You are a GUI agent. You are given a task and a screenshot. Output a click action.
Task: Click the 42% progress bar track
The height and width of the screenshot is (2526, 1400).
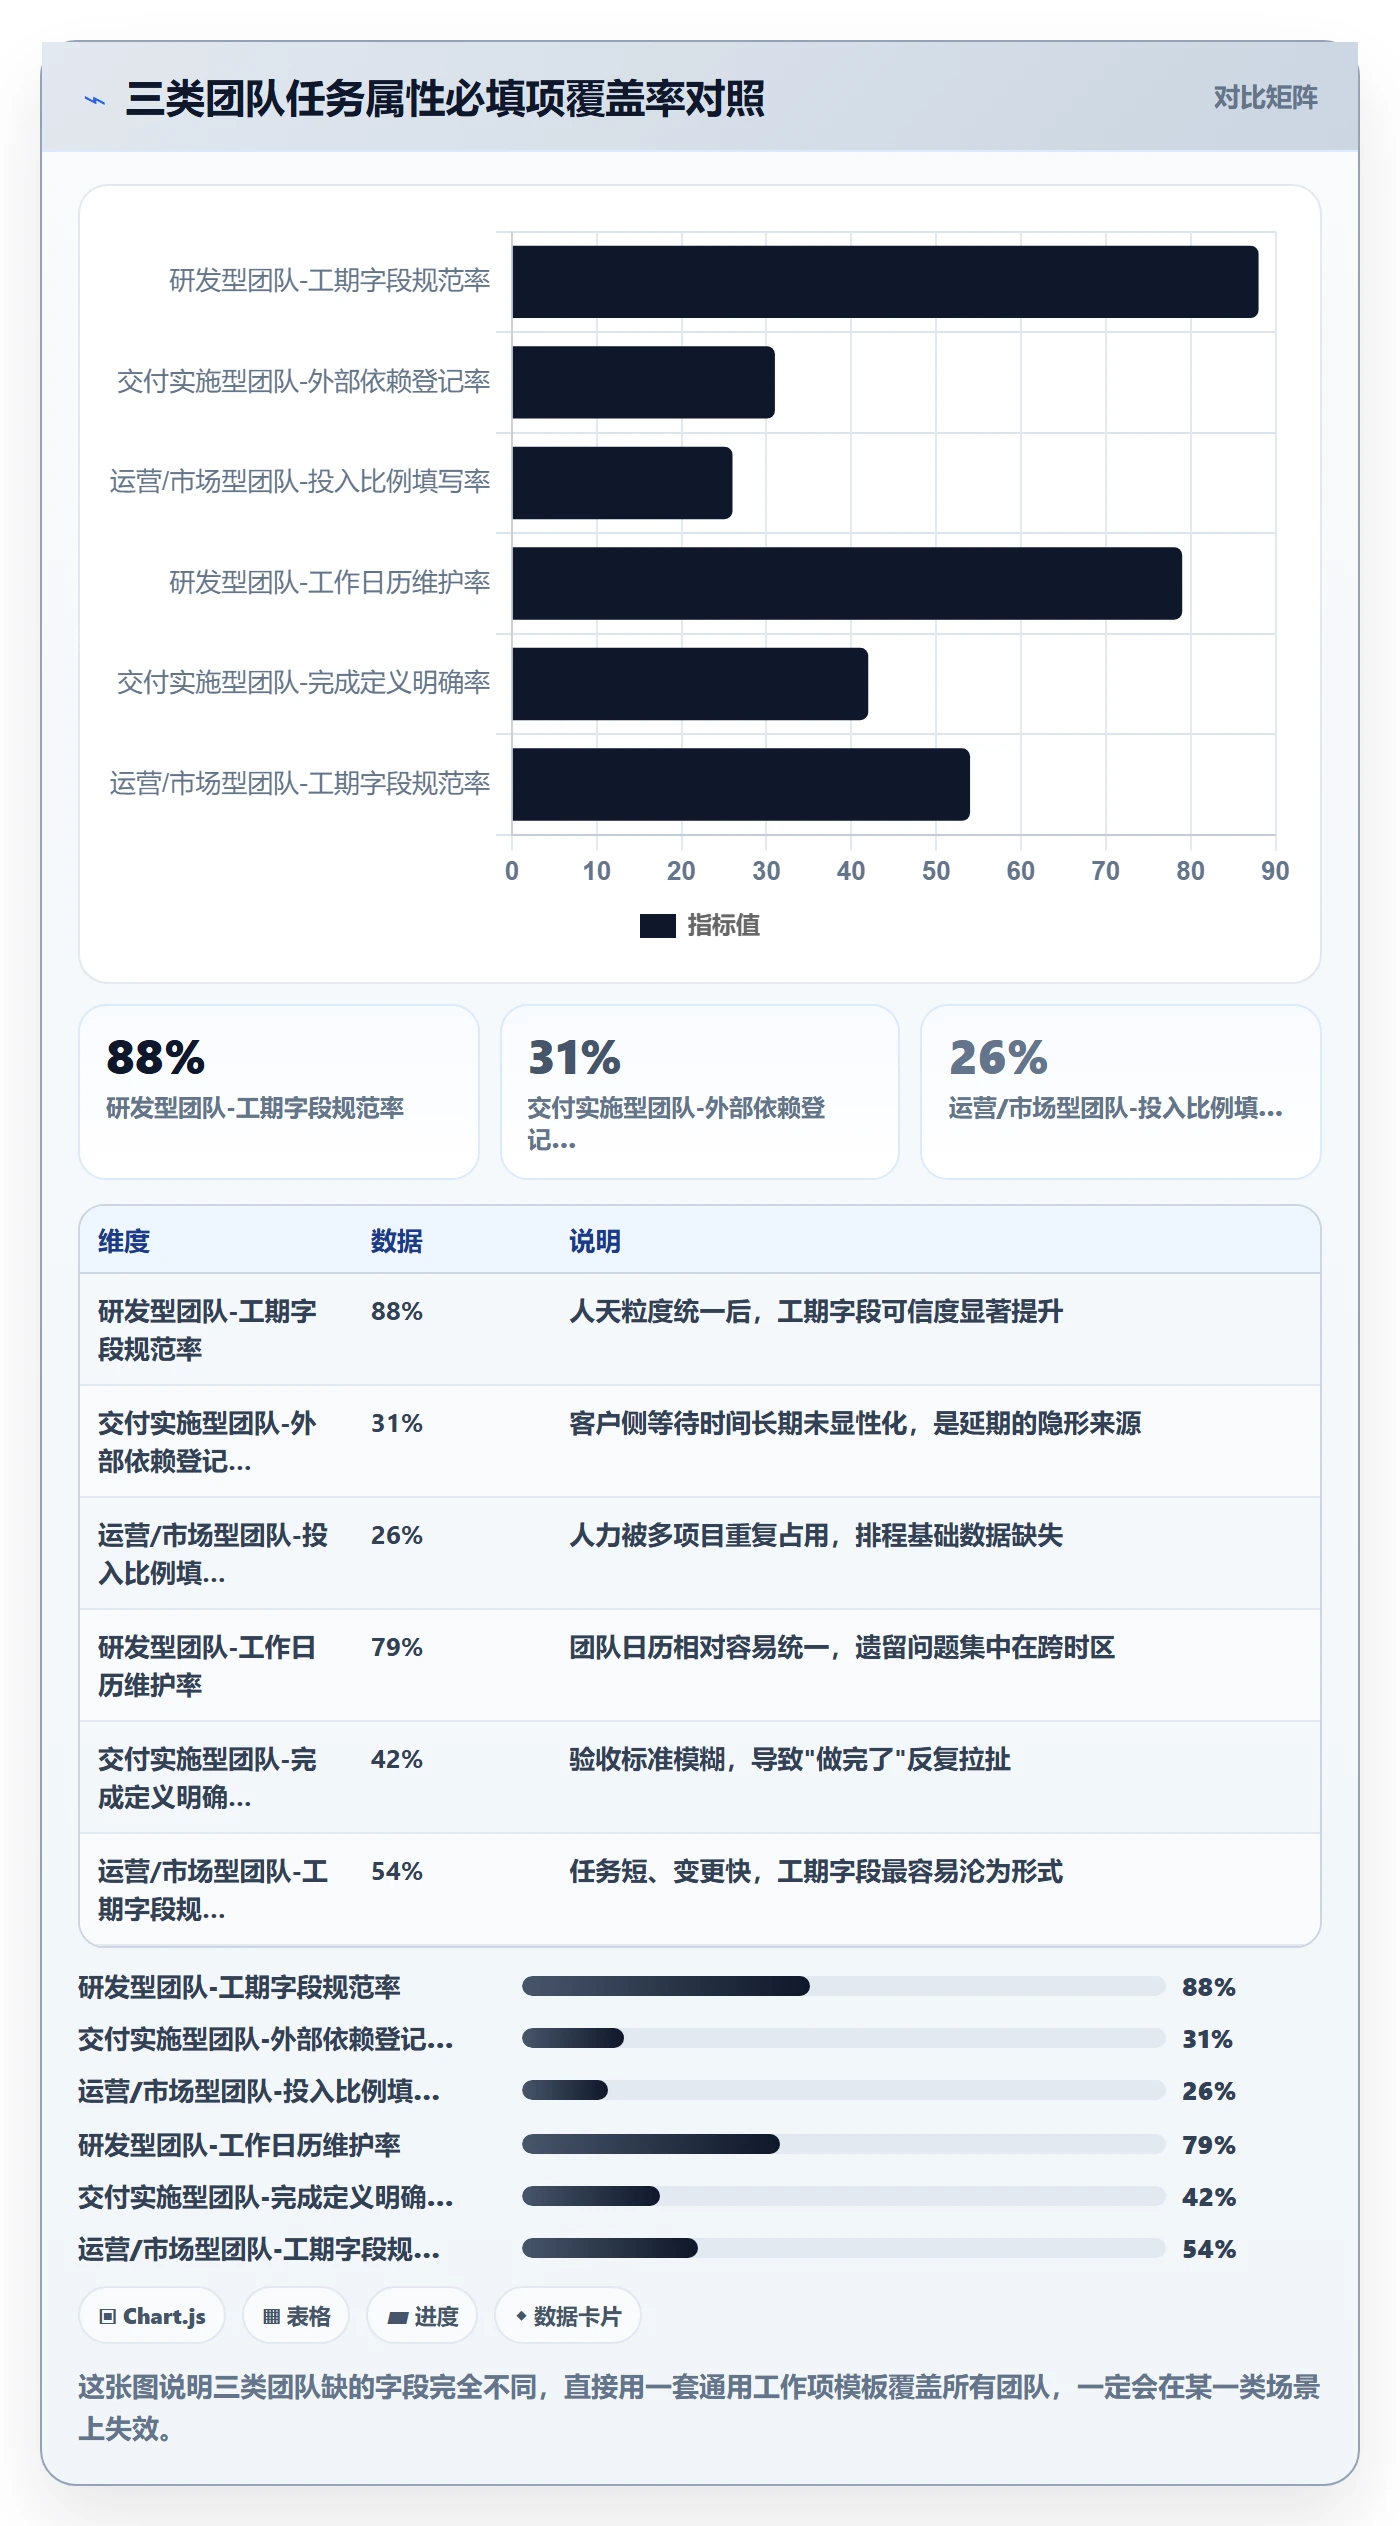click(x=844, y=2196)
